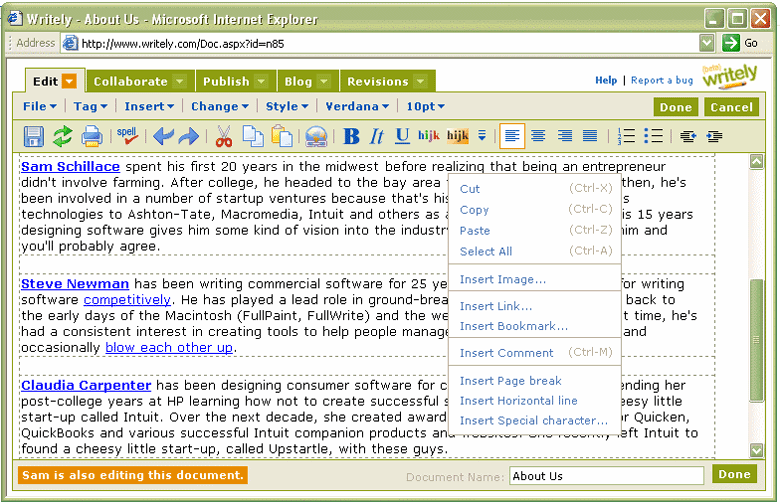The image size is (780, 504).
Task: Choose Paste from the context menu
Action: point(535,231)
